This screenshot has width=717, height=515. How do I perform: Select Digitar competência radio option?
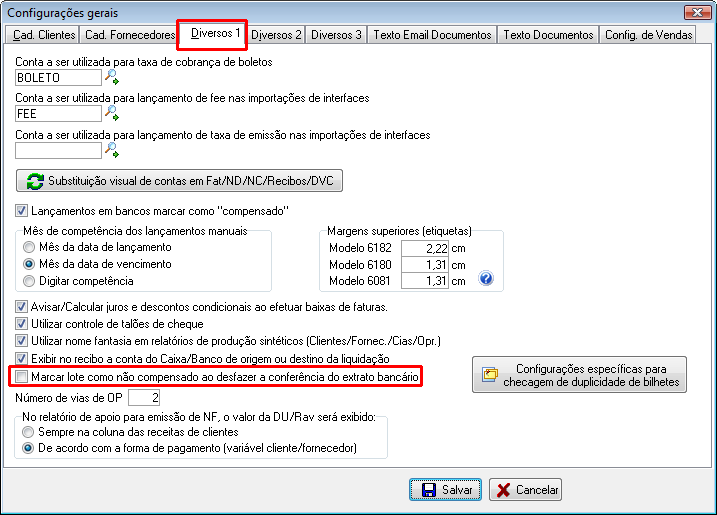point(29,281)
